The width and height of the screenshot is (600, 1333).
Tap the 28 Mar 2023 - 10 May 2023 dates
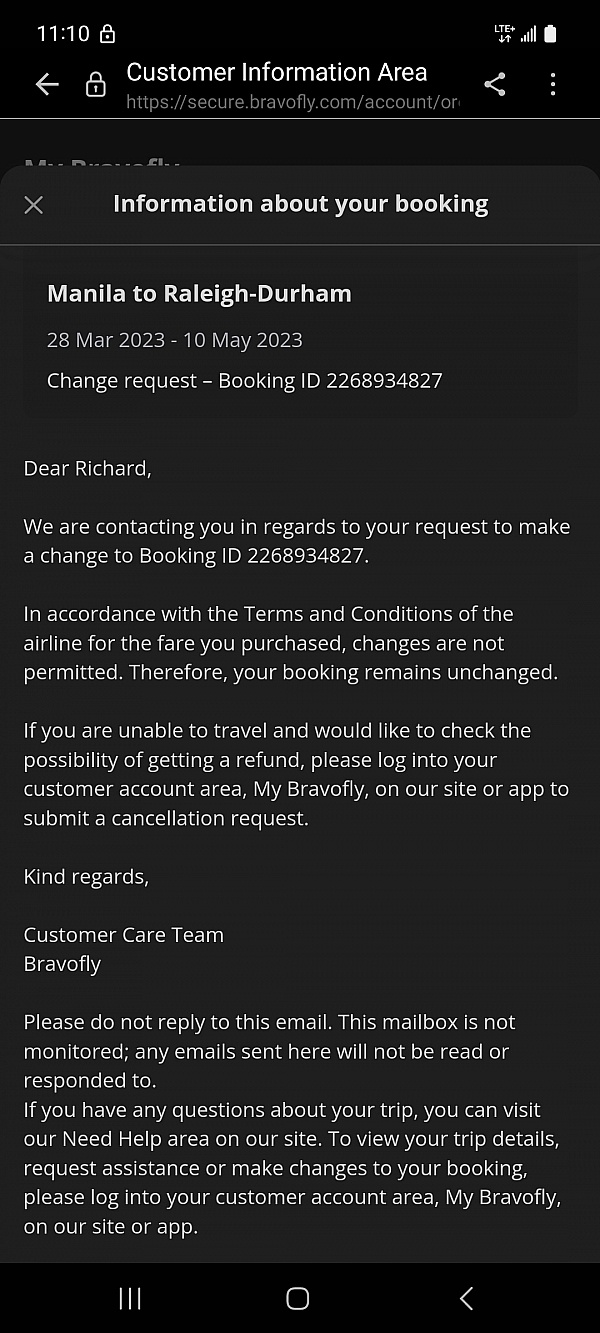[175, 340]
